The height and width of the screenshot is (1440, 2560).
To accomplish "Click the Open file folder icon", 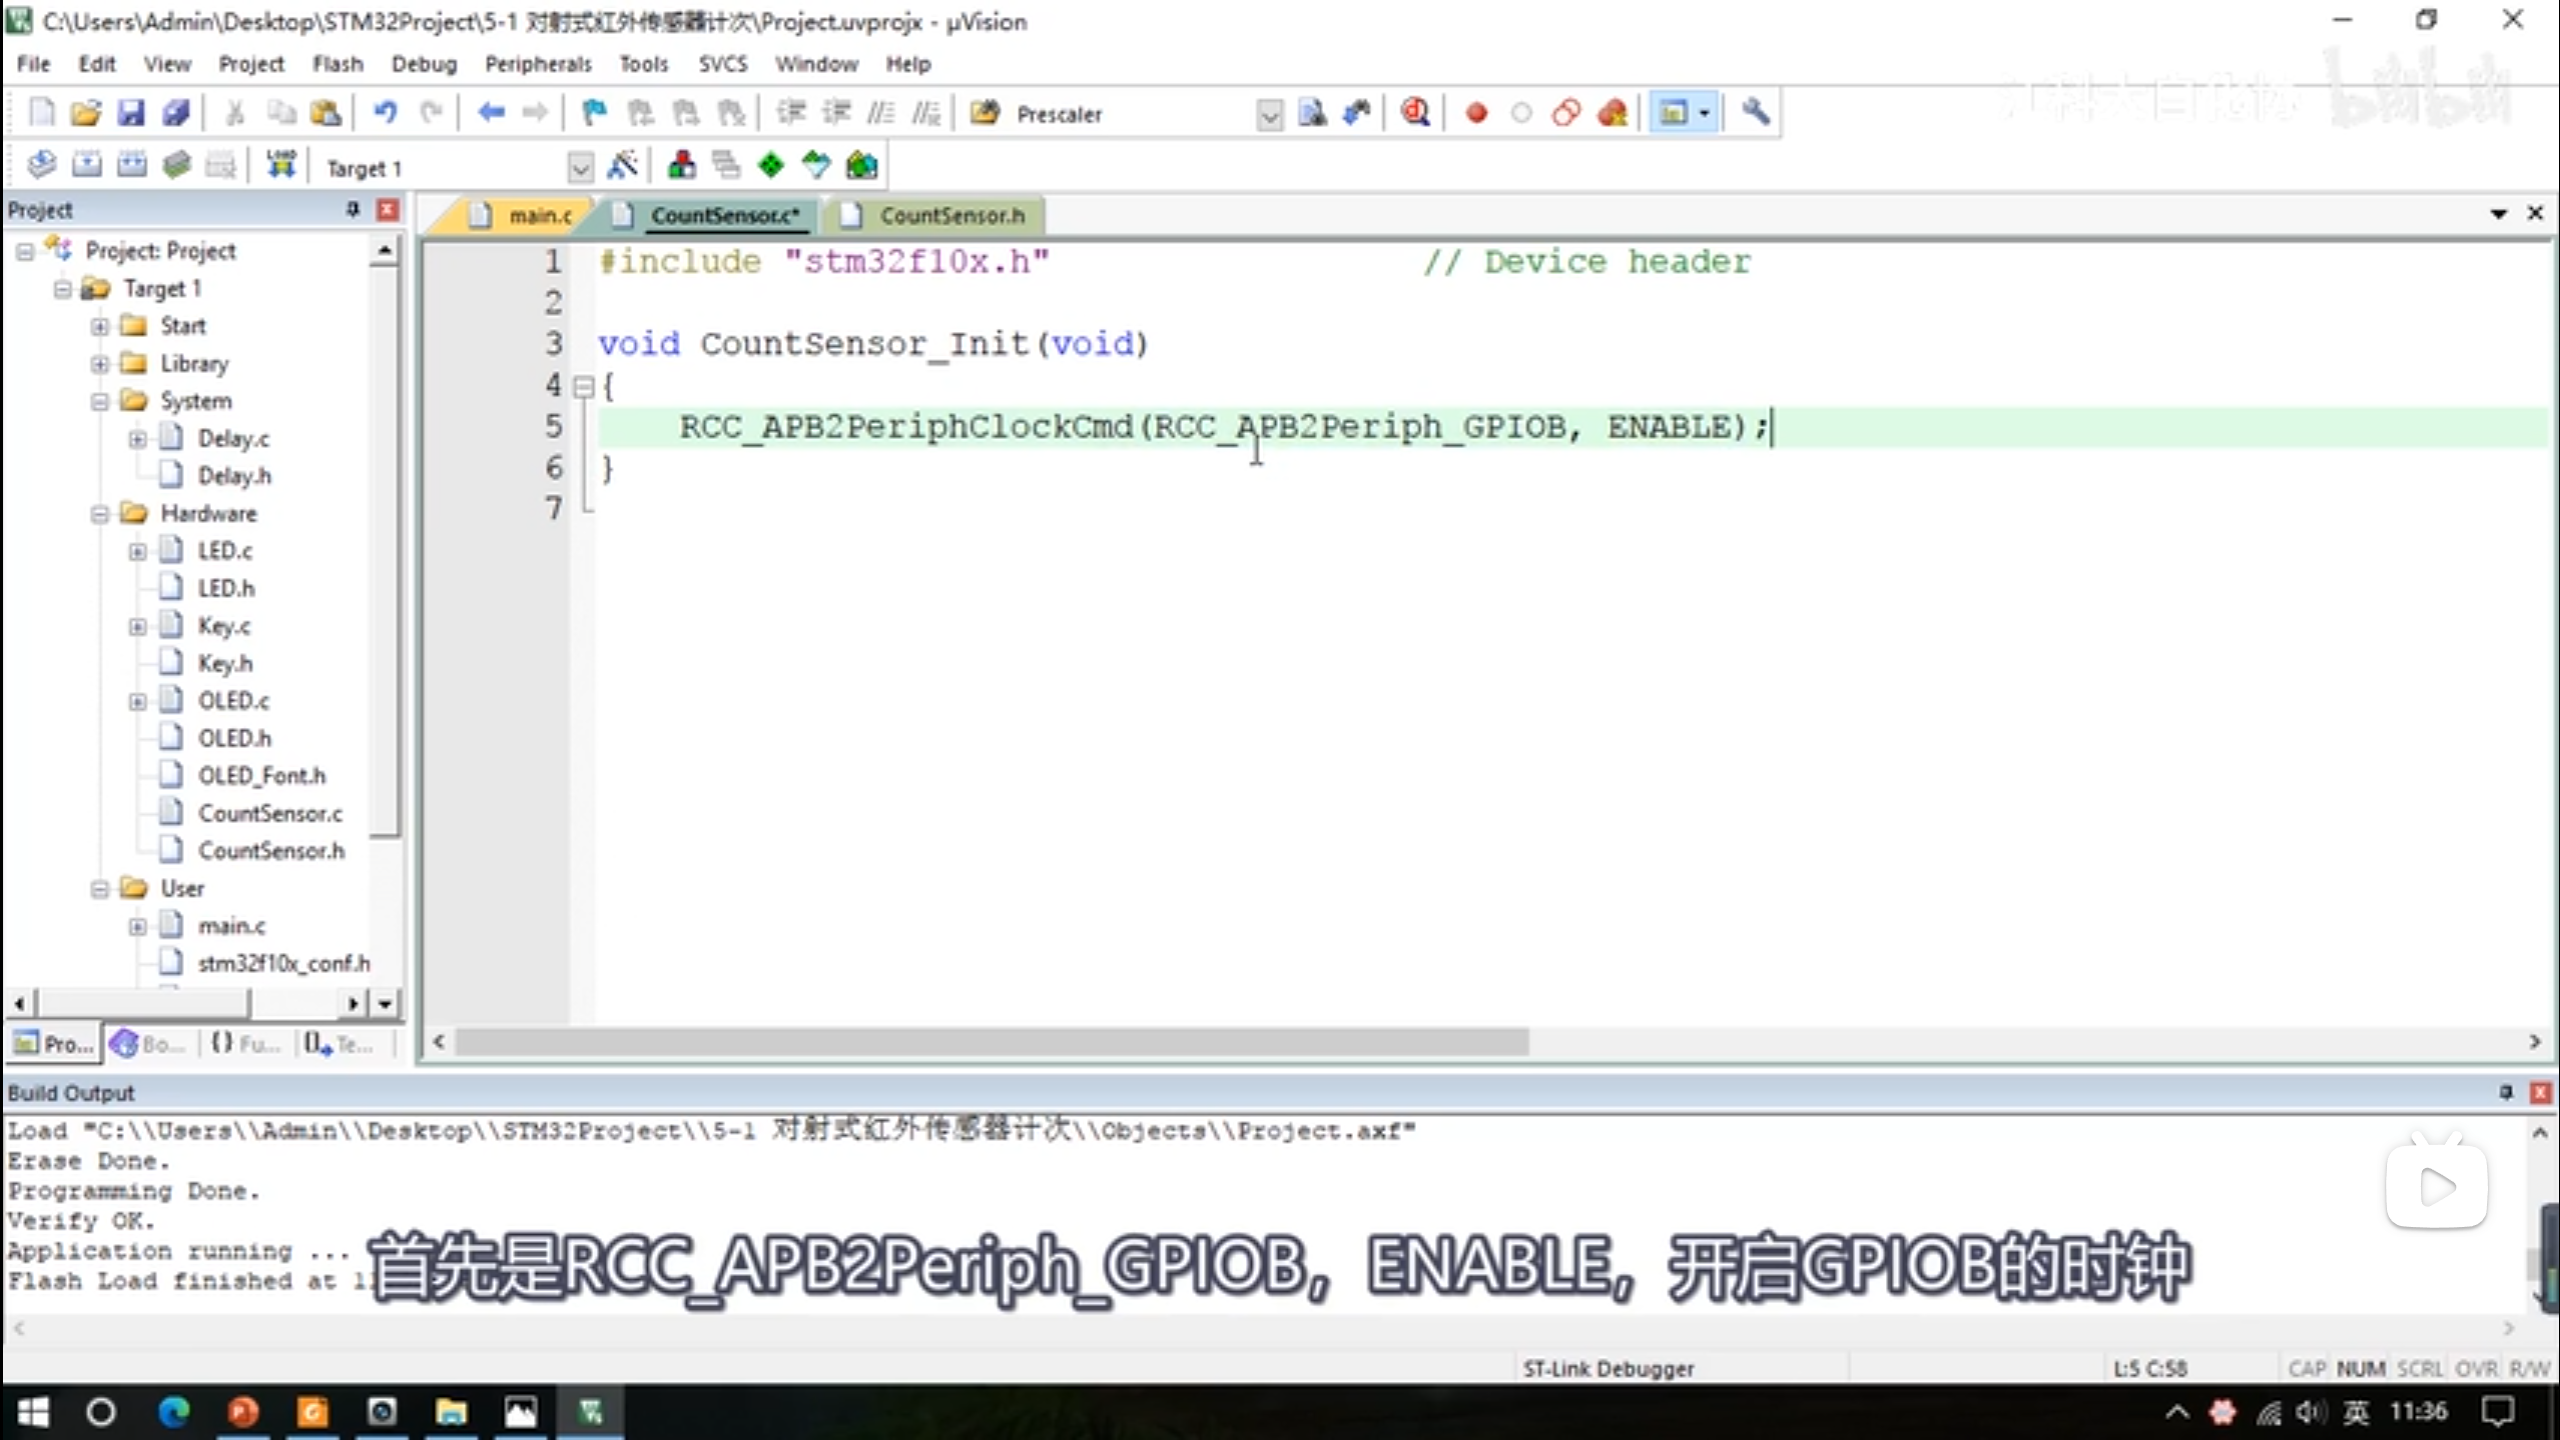I will pyautogui.click(x=86, y=113).
